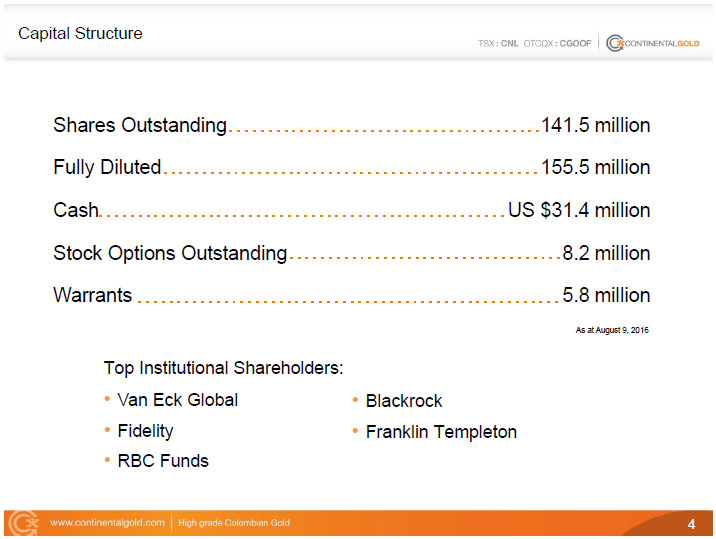Viewport: 716px width, 539px height.
Task: Select the Top Institutional Shareholders heading
Action: (x=224, y=368)
